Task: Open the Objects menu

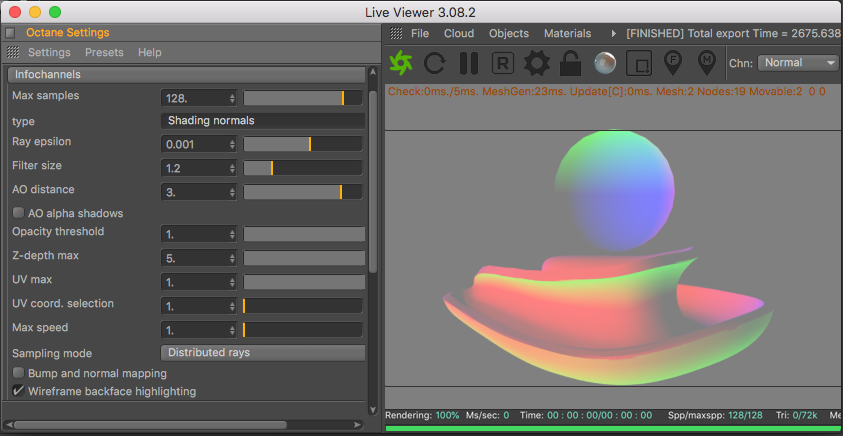Action: coord(509,33)
